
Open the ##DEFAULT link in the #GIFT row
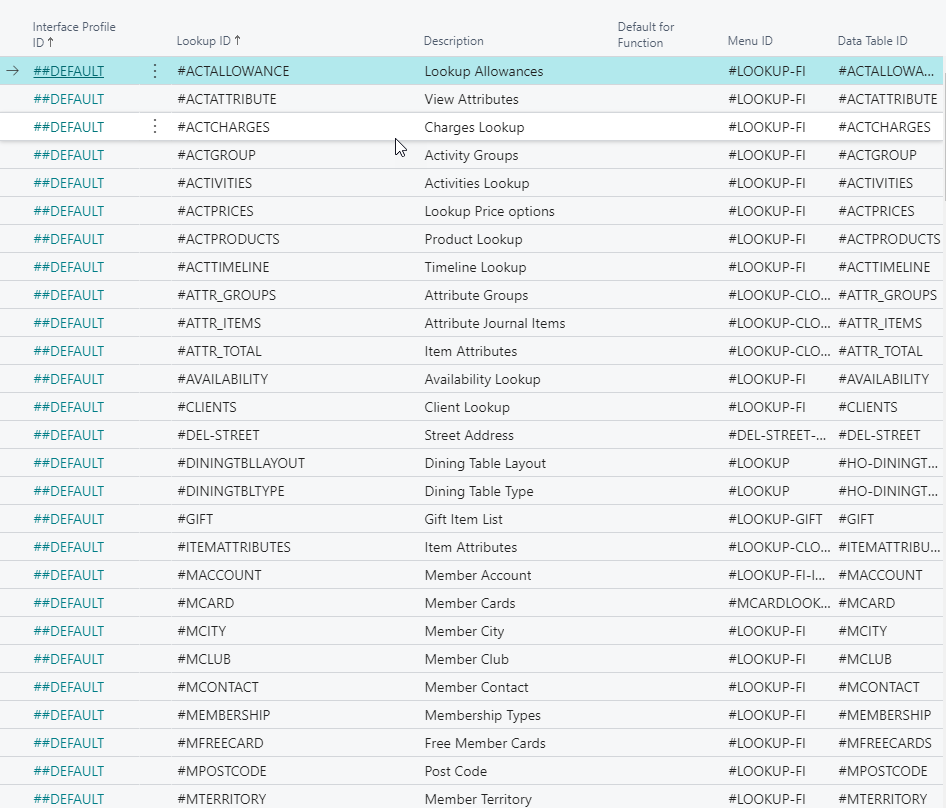click(x=68, y=519)
